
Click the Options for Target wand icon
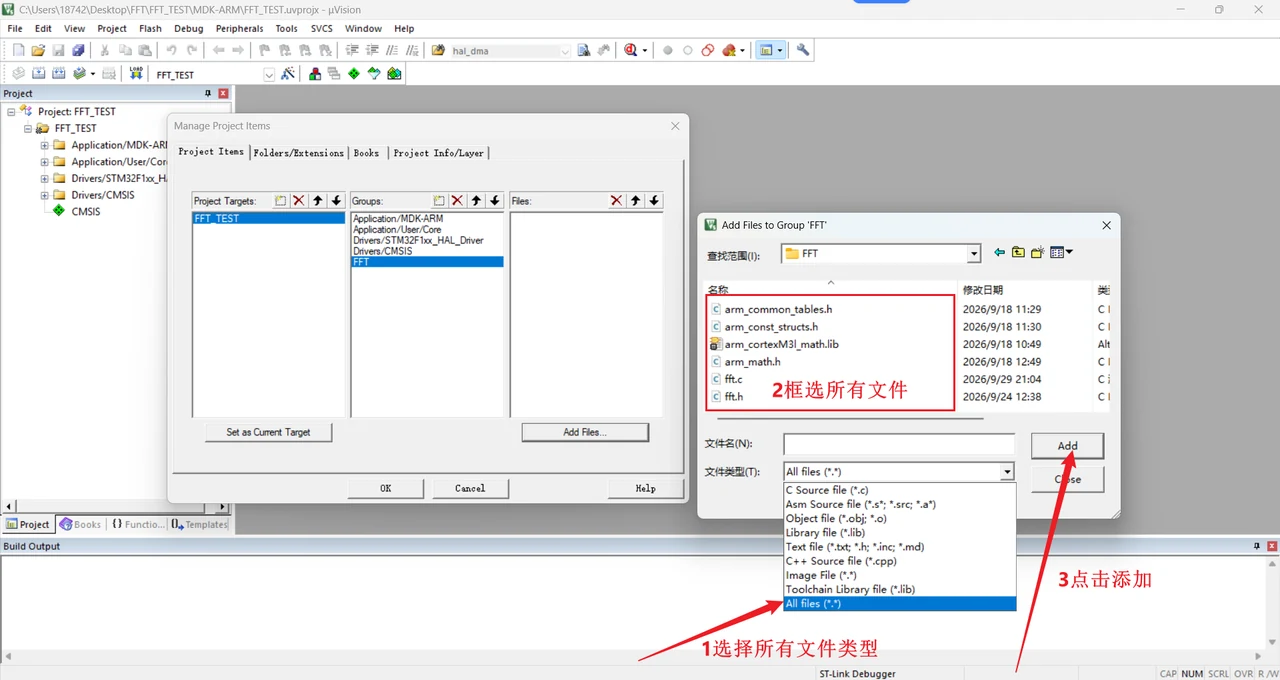click(x=288, y=74)
